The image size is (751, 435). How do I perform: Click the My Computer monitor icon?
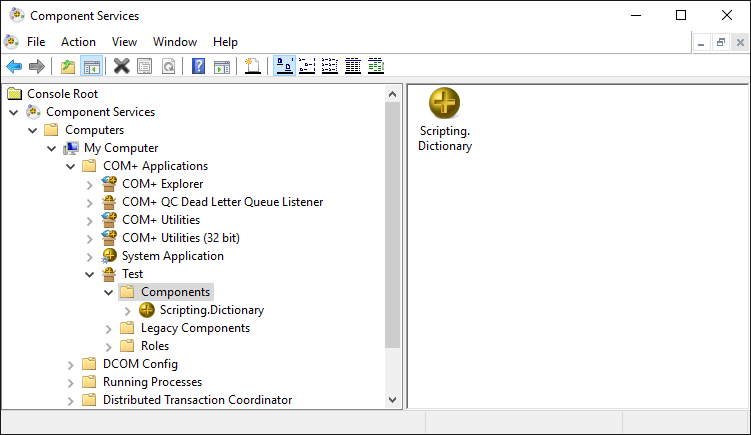[70, 148]
